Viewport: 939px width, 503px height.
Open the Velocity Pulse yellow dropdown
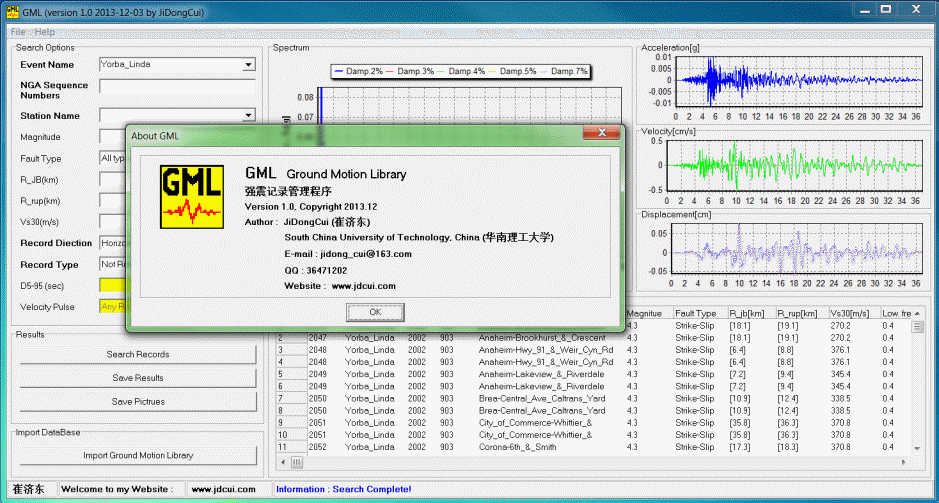tap(113, 307)
